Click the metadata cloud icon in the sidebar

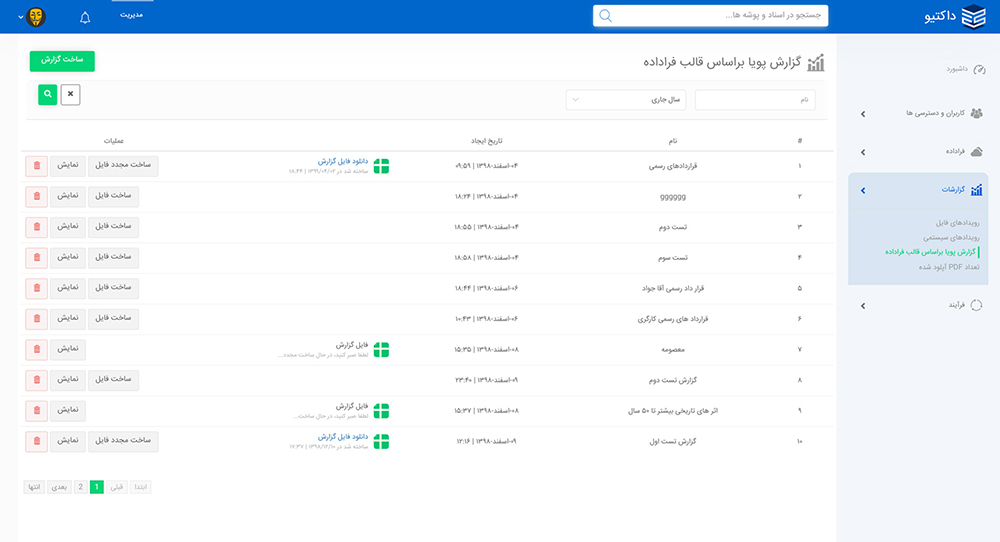[976, 152]
